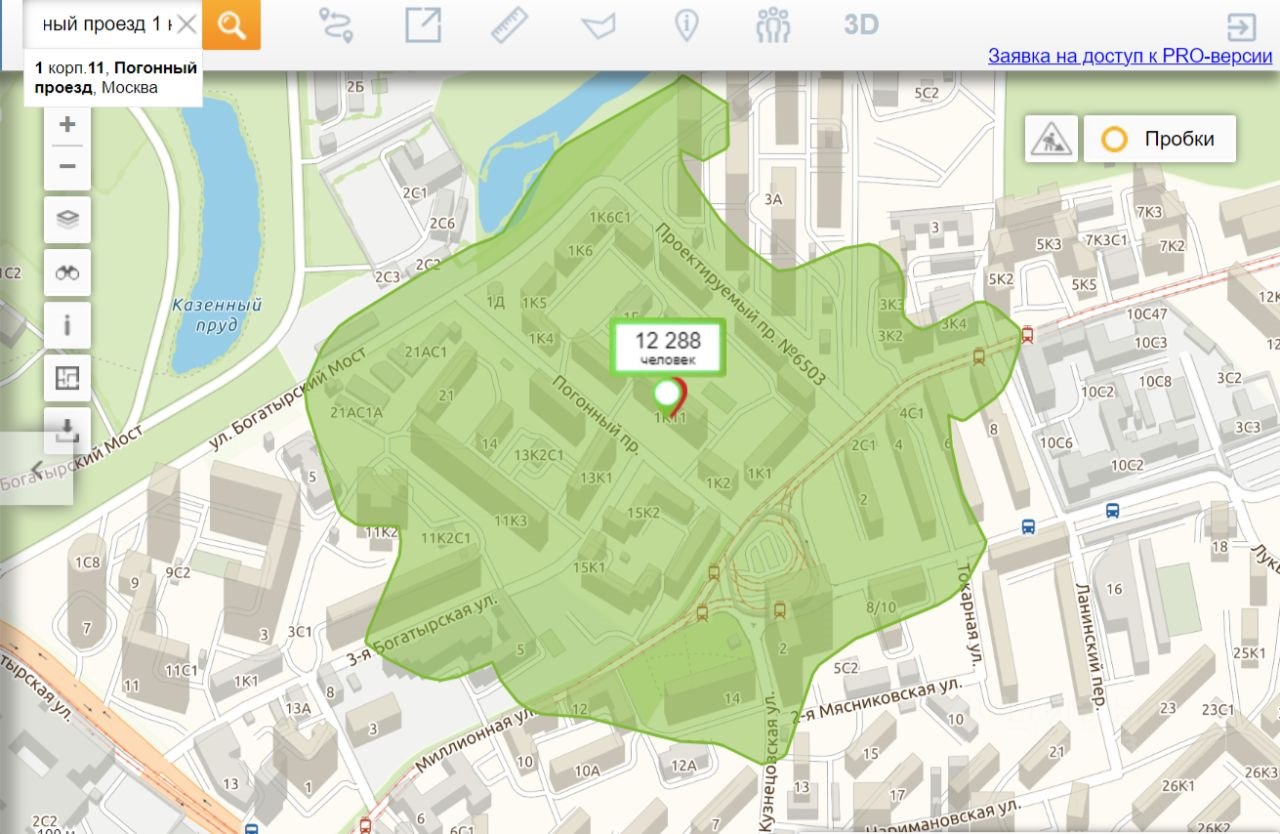Toggle the road works layer icon

click(x=1050, y=139)
